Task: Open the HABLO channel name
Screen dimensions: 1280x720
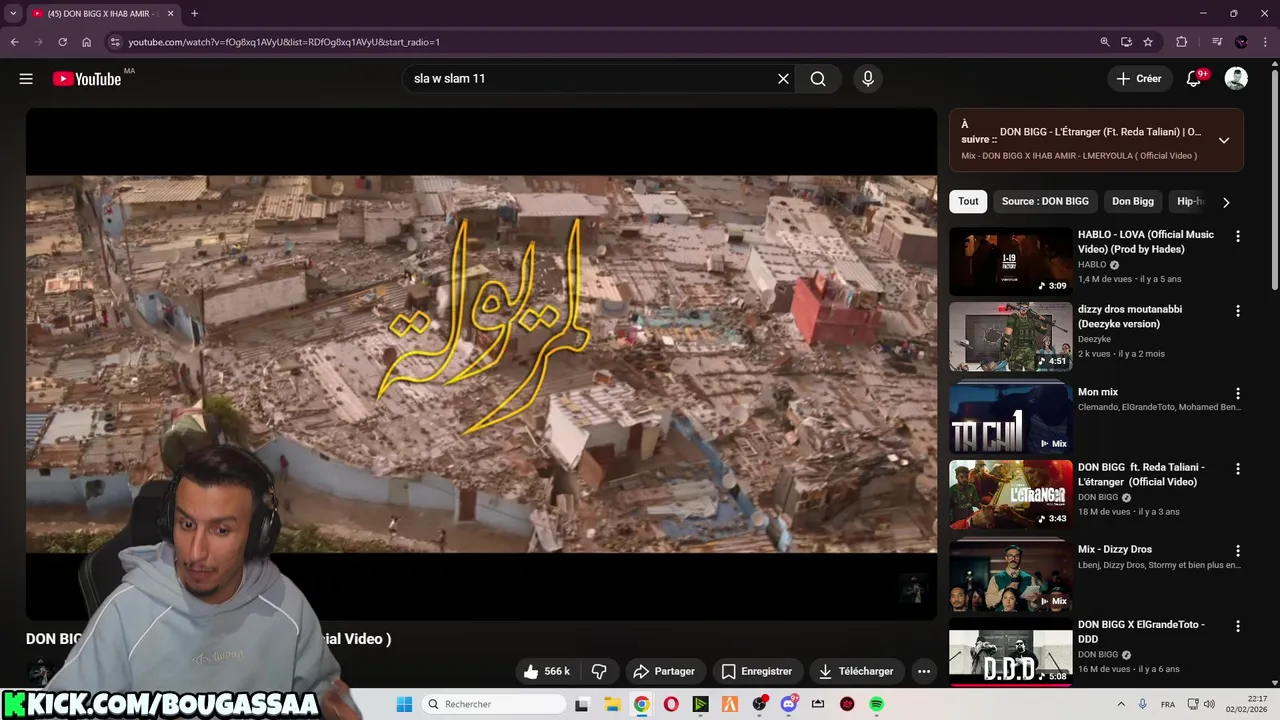Action: point(1092,265)
